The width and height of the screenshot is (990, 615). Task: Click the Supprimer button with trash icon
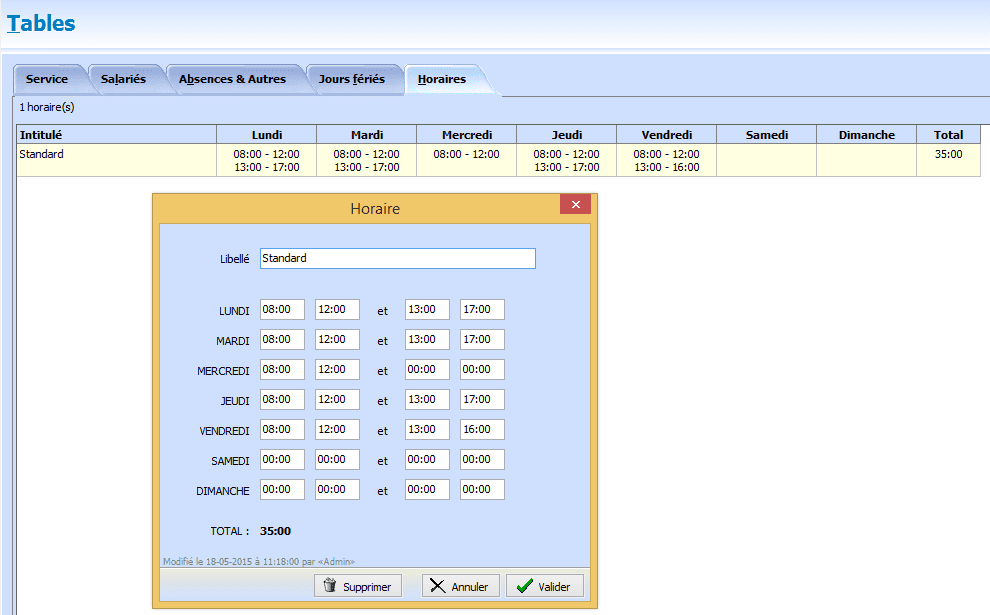pos(358,586)
